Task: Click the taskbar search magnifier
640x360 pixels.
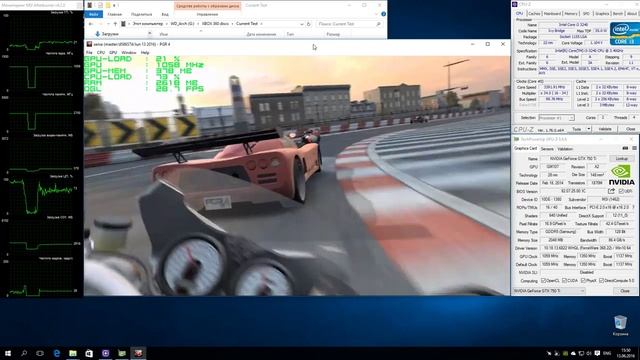Action: (24, 353)
